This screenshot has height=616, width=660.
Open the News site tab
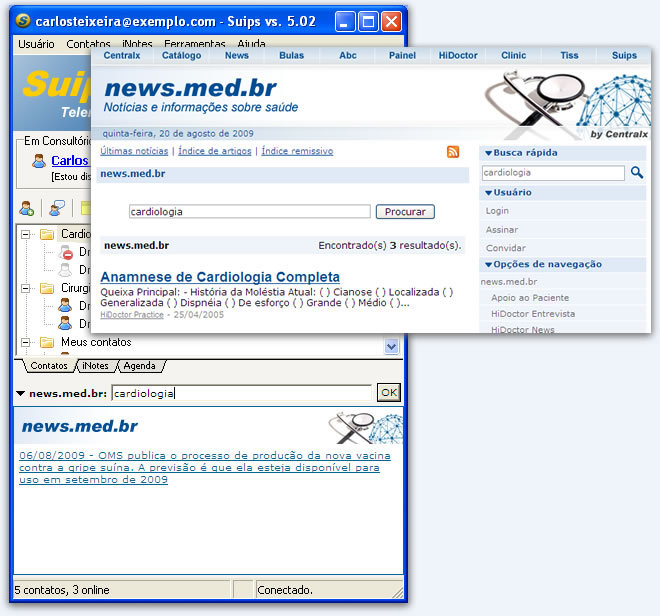coord(237,55)
